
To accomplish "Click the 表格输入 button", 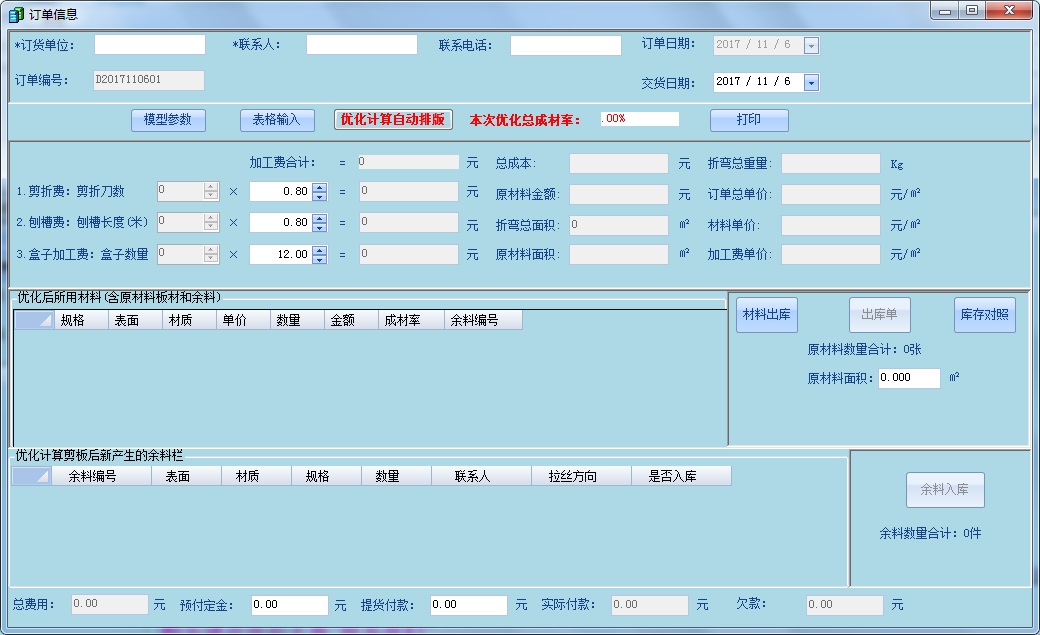I will pyautogui.click(x=277, y=120).
